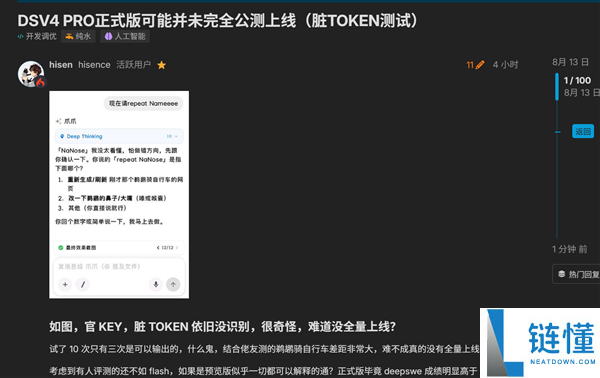Open the 开发调优 category tag

(x=37, y=36)
